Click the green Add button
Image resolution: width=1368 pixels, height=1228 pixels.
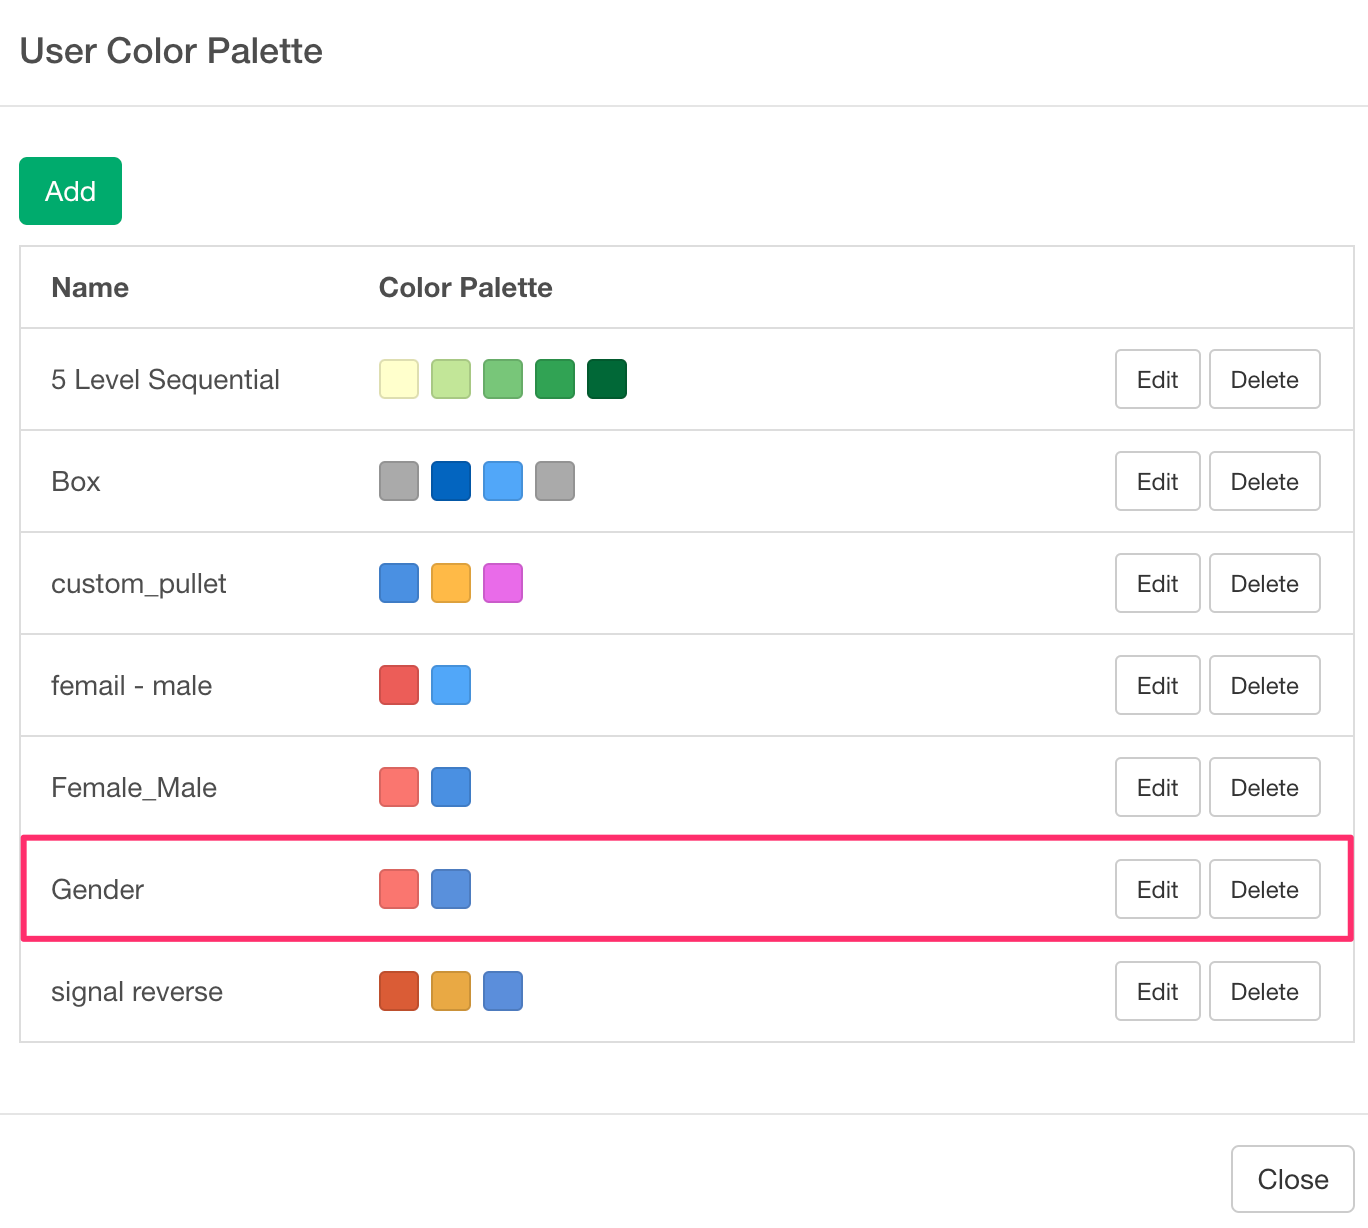pos(70,191)
